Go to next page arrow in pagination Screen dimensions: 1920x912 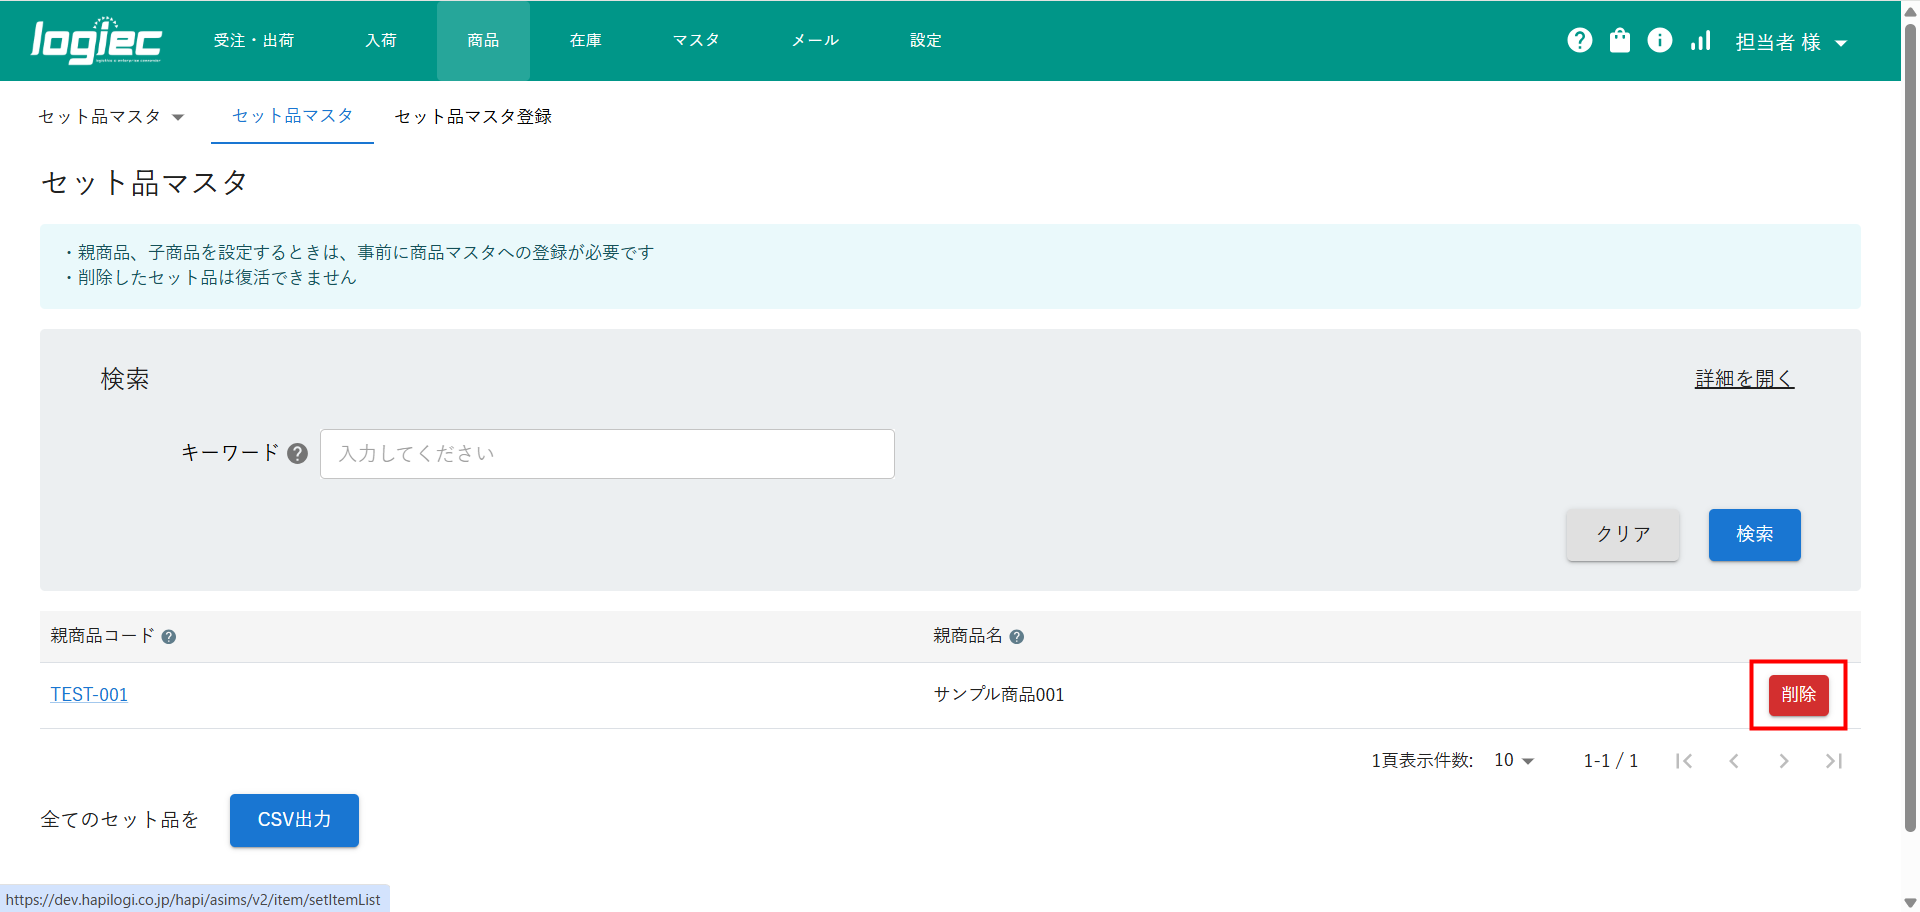point(1783,761)
